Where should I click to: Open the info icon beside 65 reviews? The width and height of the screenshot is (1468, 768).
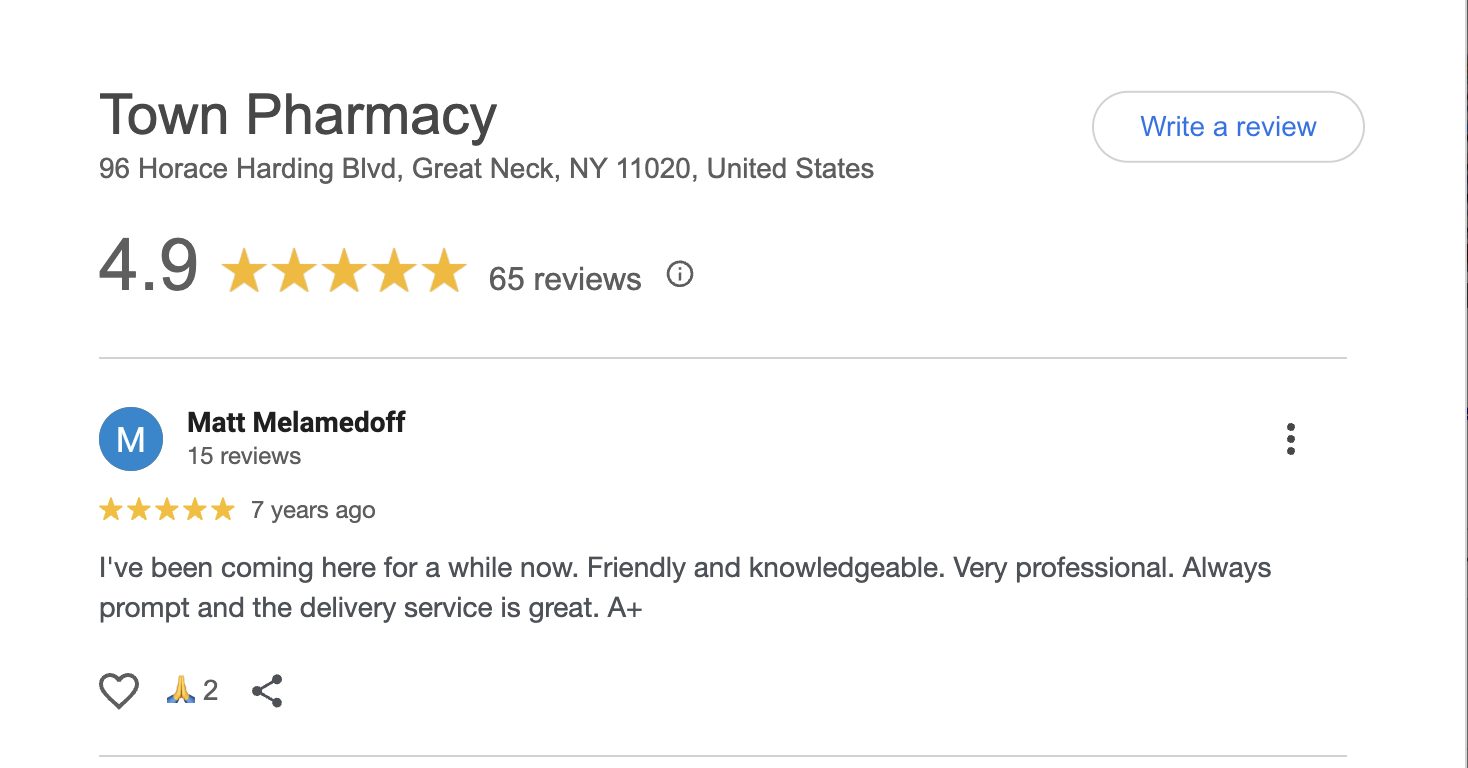click(x=680, y=274)
